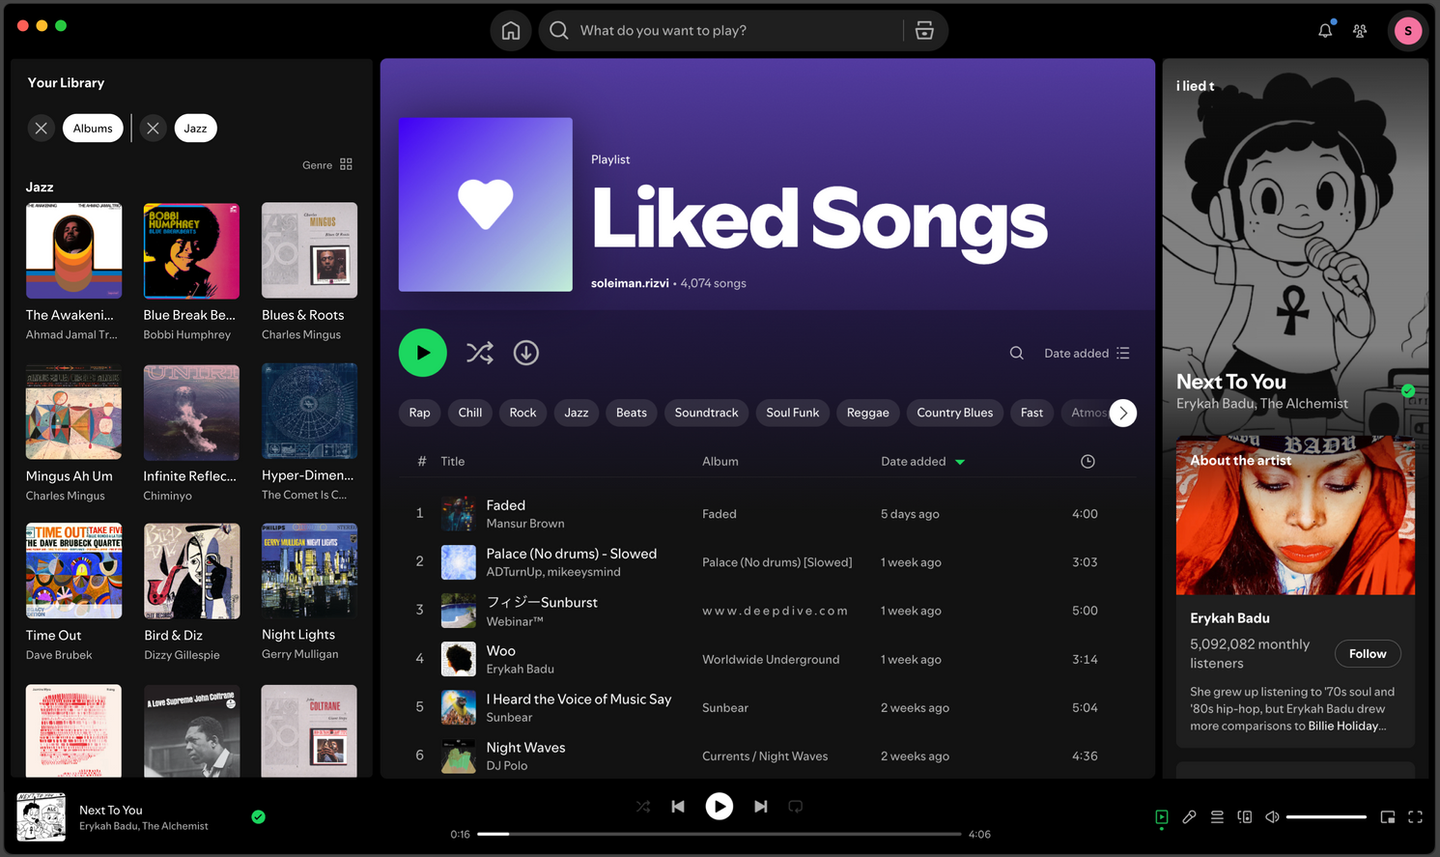Select the Soundtrack genre chip

(706, 412)
